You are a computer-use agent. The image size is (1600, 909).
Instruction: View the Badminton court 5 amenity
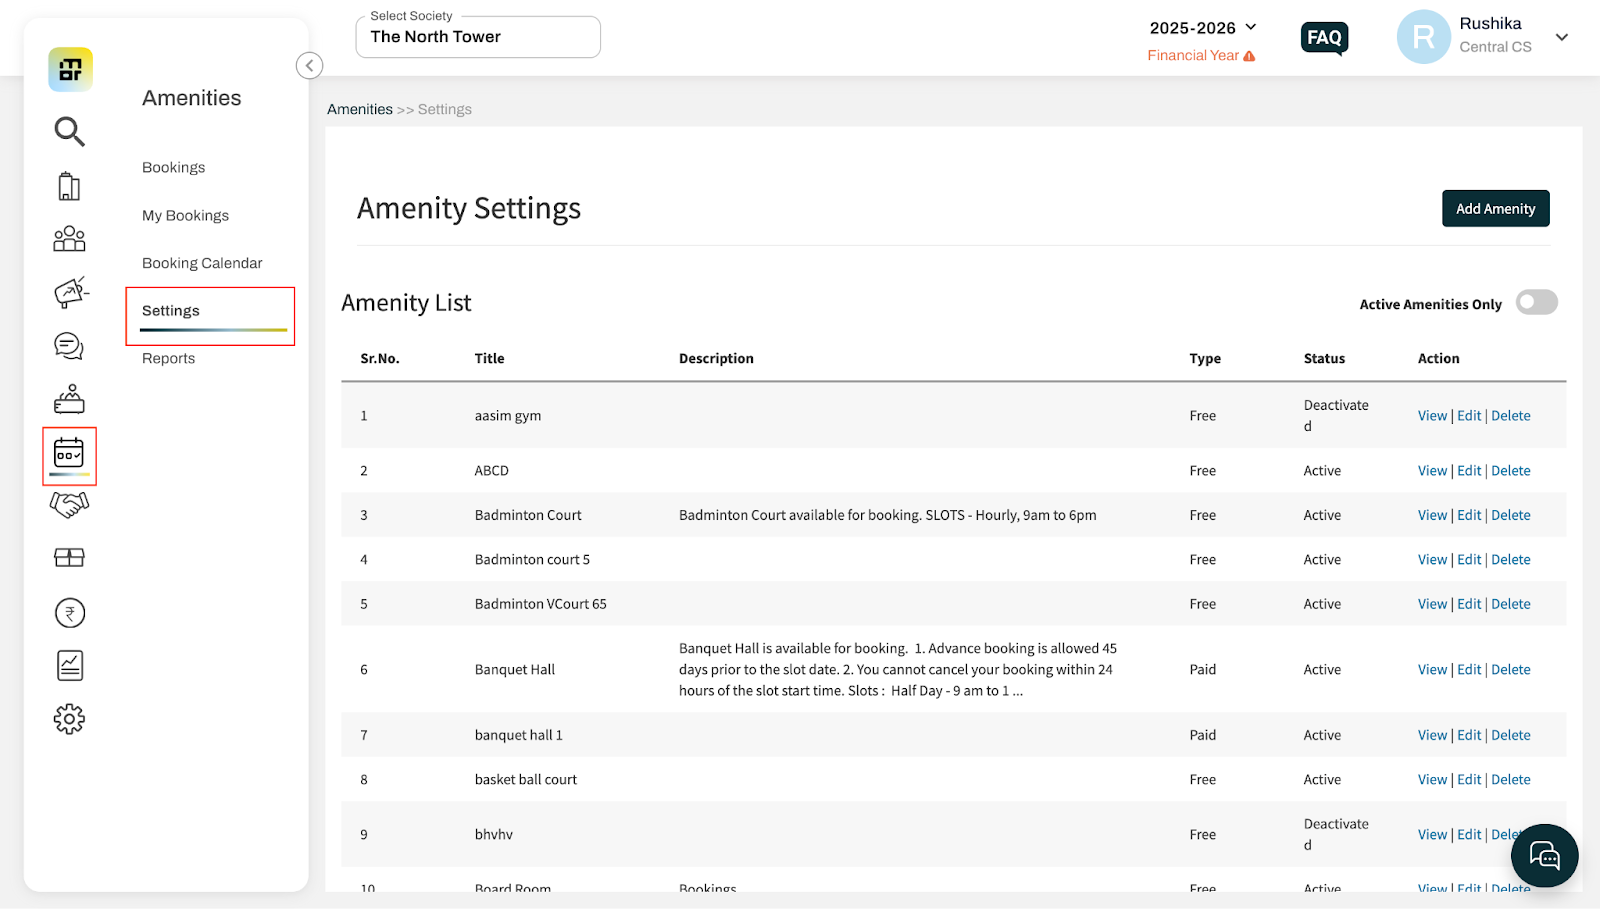1432,560
